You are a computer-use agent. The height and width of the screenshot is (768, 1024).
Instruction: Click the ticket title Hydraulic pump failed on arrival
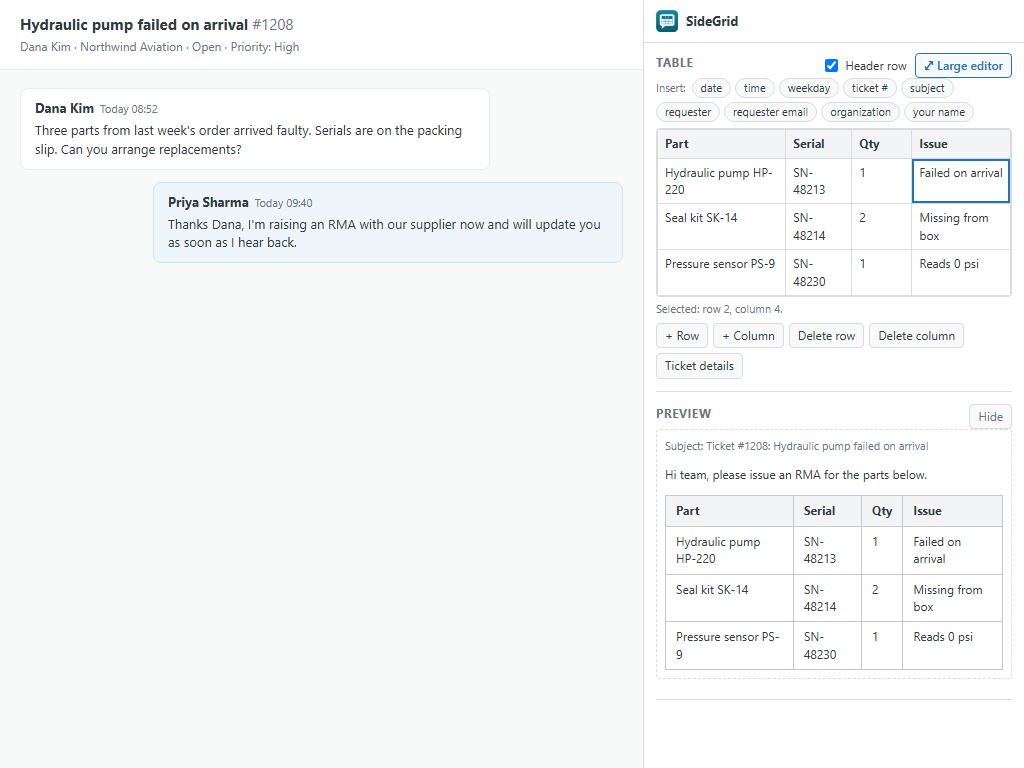coord(134,25)
